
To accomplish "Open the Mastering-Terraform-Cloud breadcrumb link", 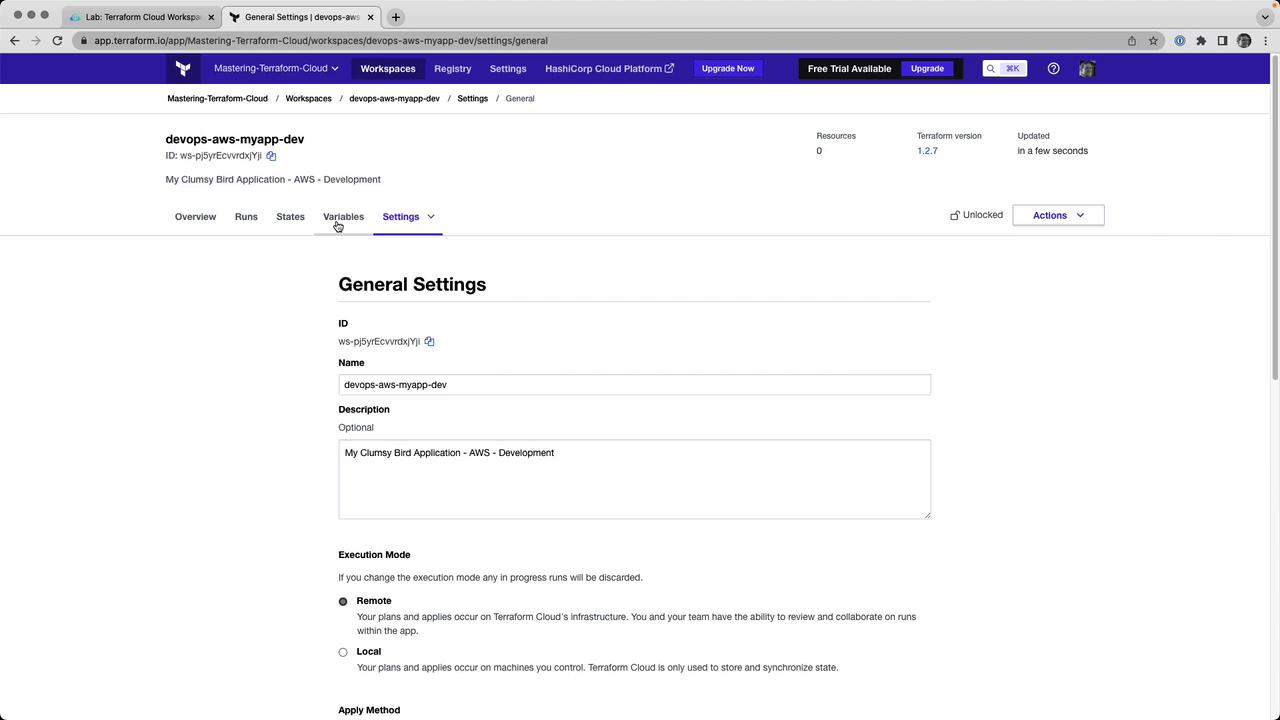I will point(217,99).
